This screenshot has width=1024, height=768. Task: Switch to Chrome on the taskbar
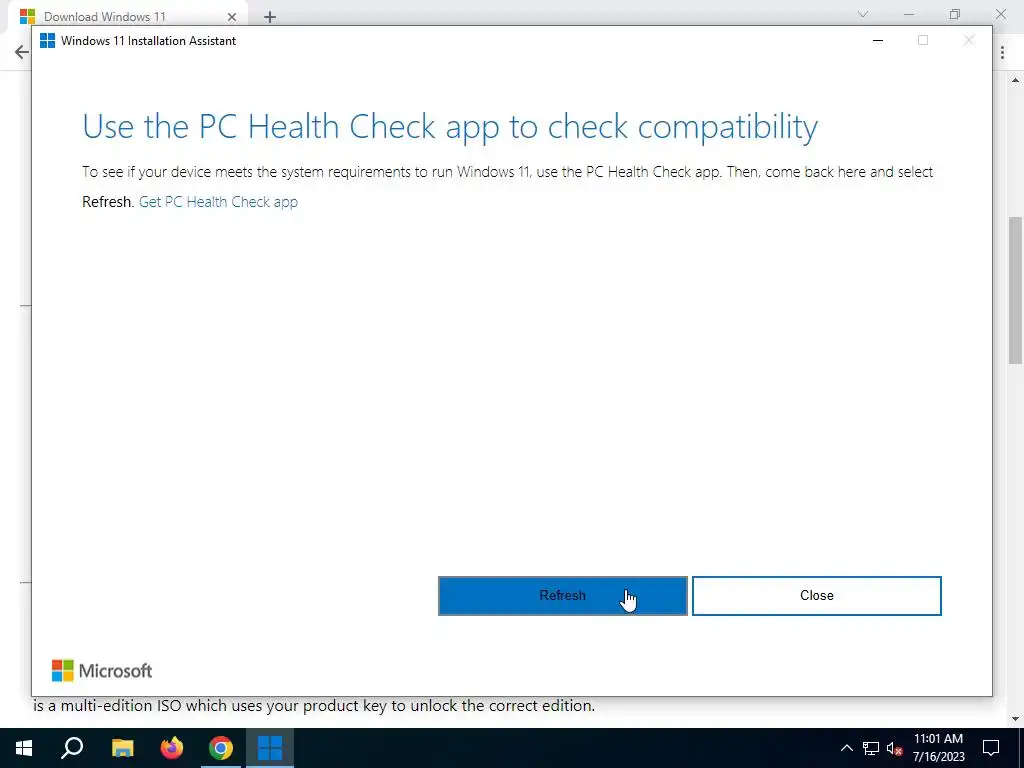(x=221, y=748)
